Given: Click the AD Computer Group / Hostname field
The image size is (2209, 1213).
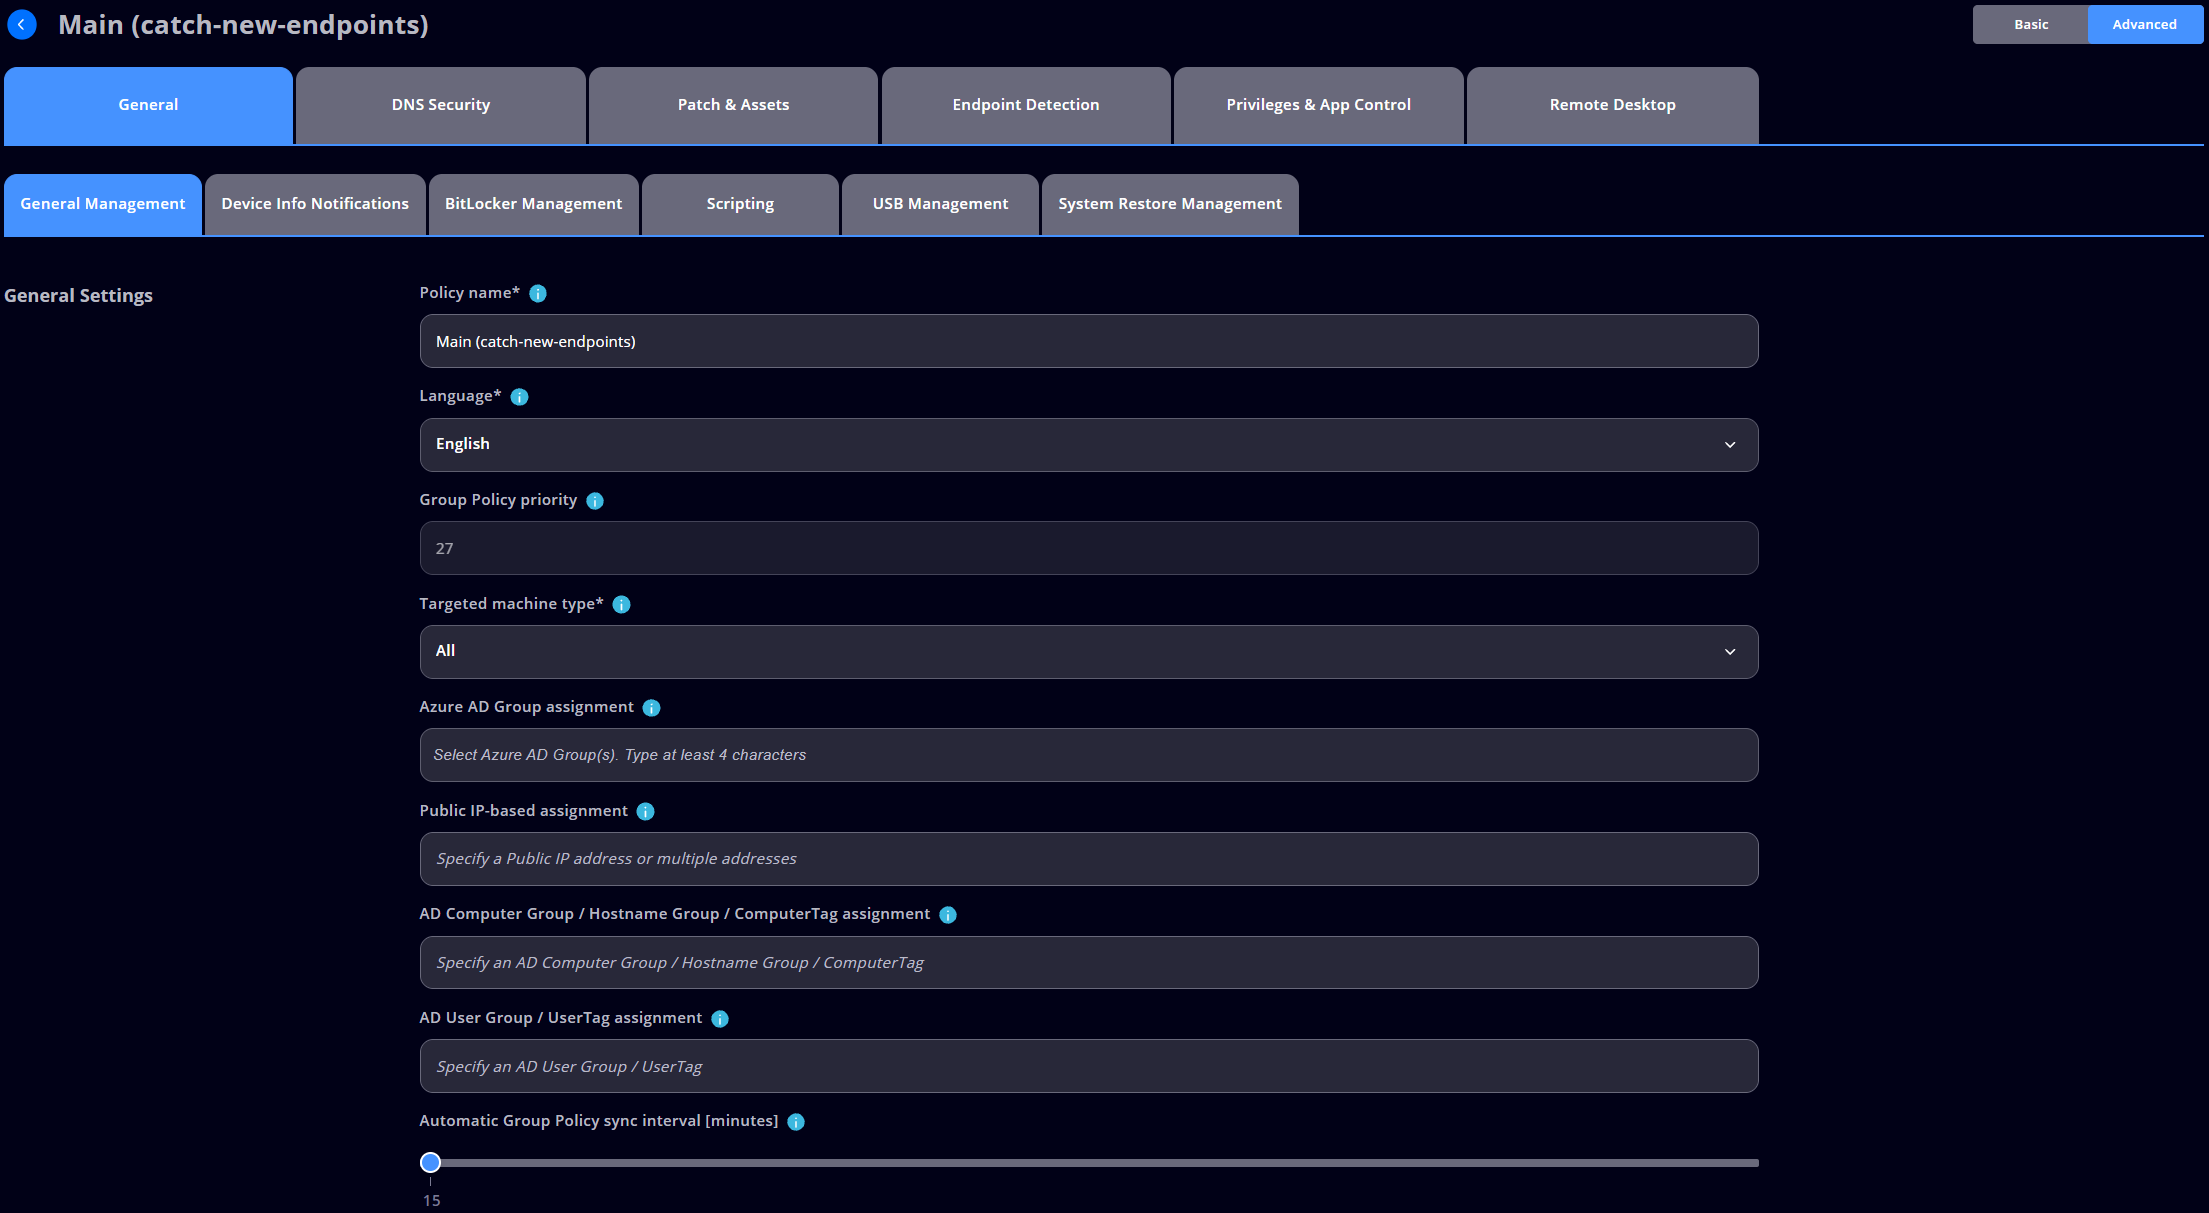Looking at the screenshot, I should point(1089,963).
